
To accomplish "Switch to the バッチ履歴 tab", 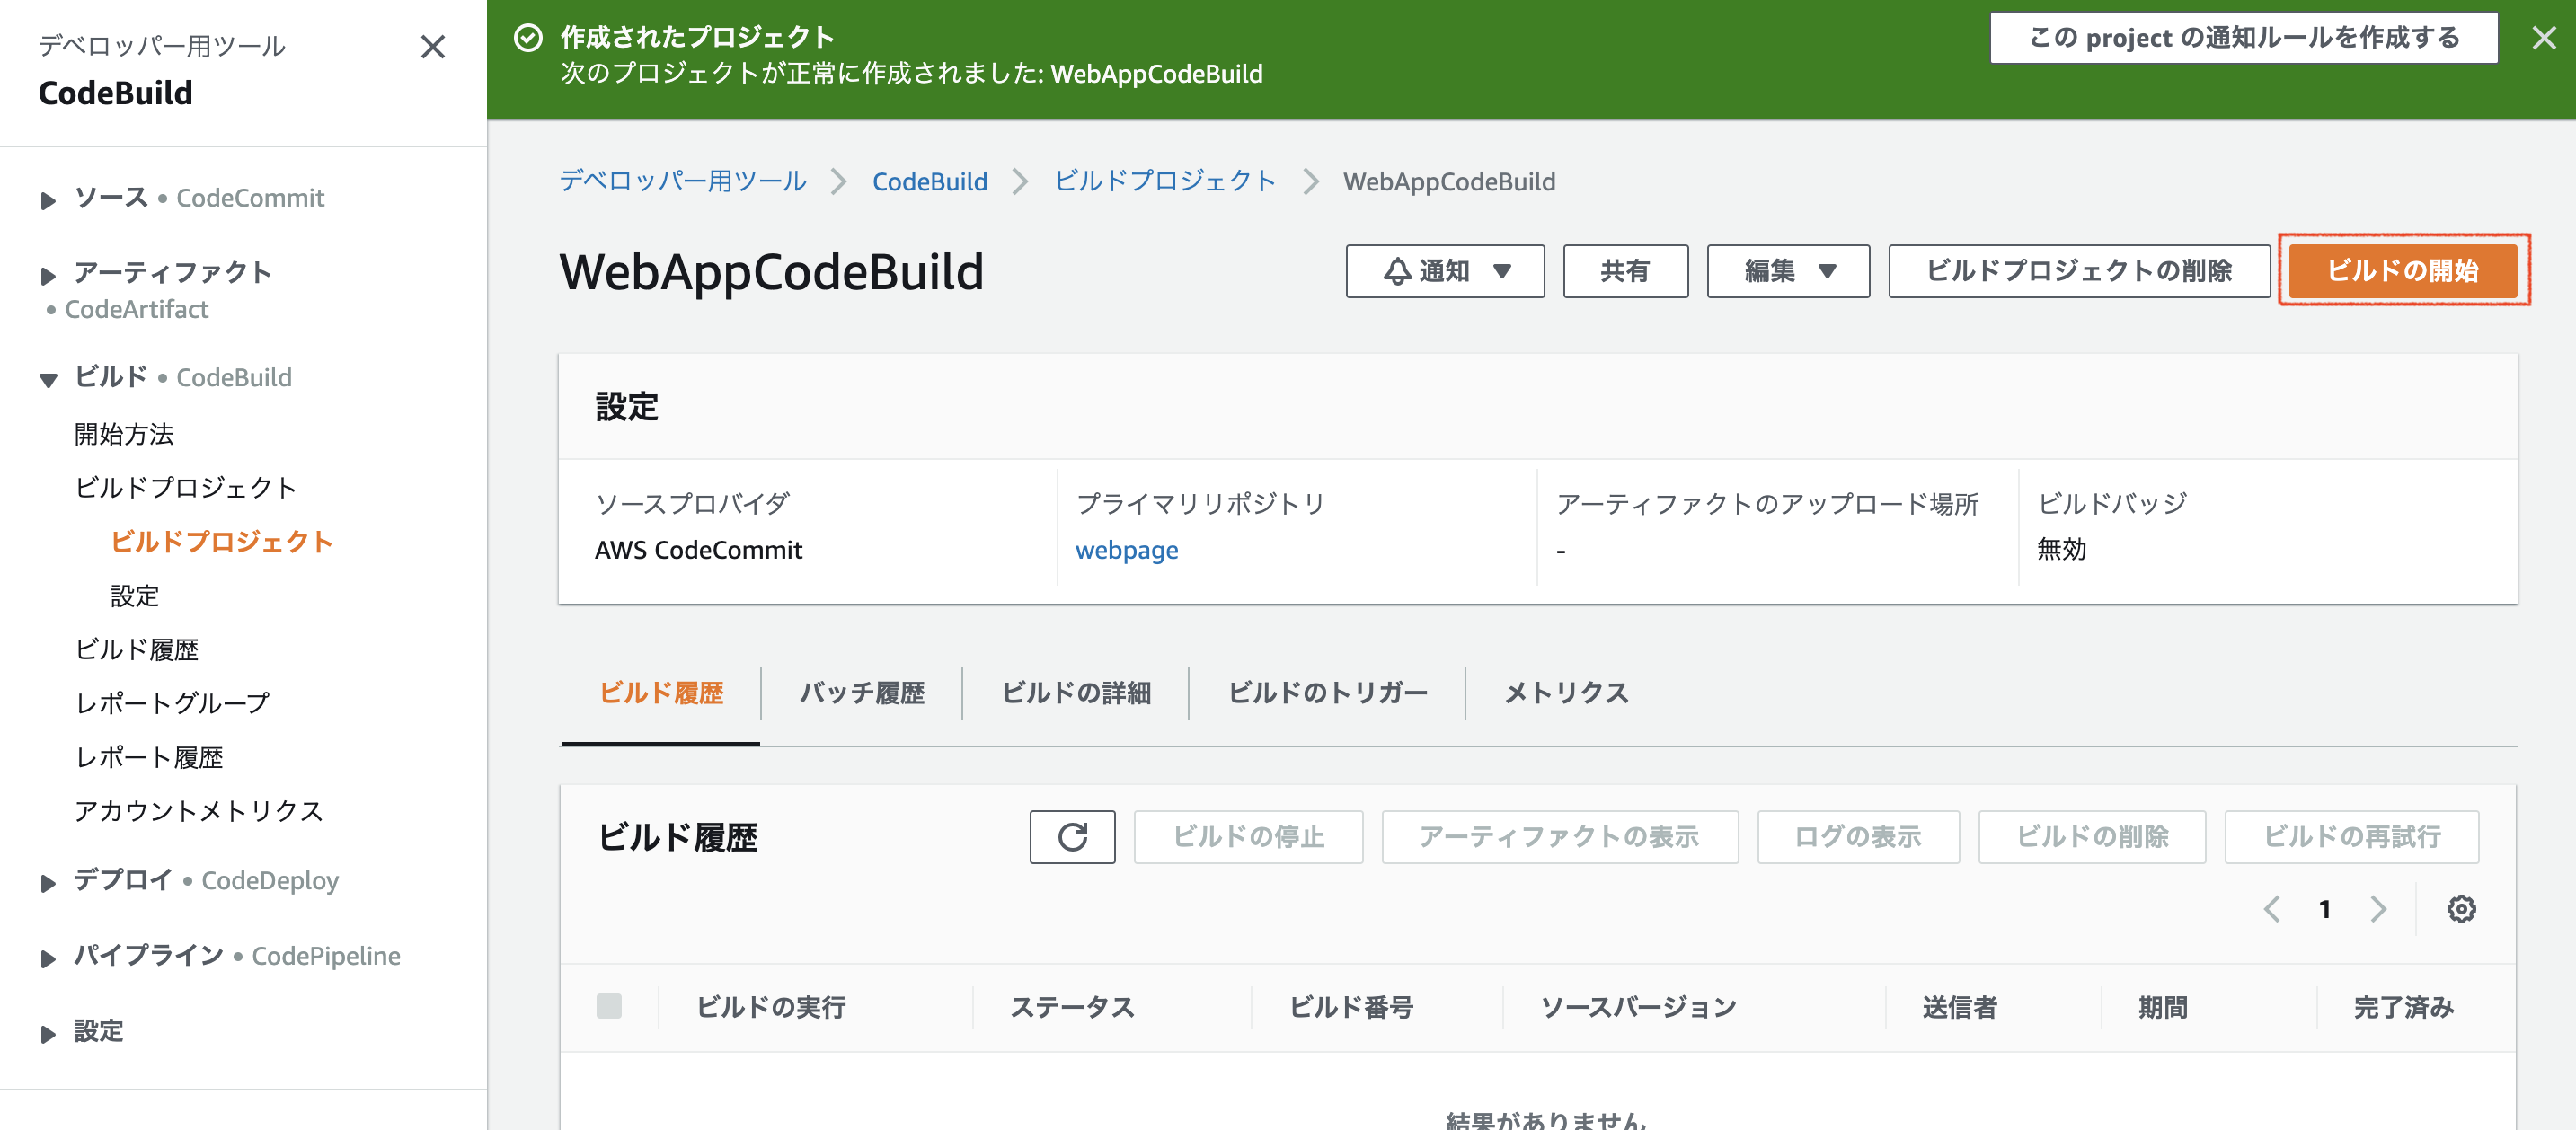I will 862,693.
